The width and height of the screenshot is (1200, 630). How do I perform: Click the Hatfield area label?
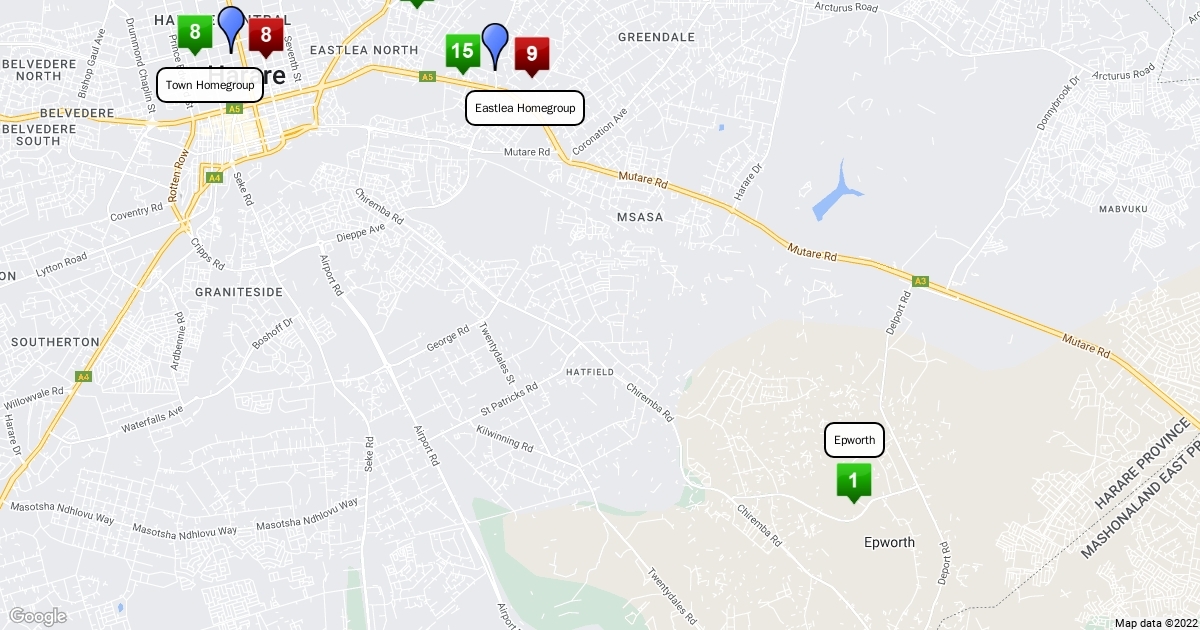coord(589,371)
